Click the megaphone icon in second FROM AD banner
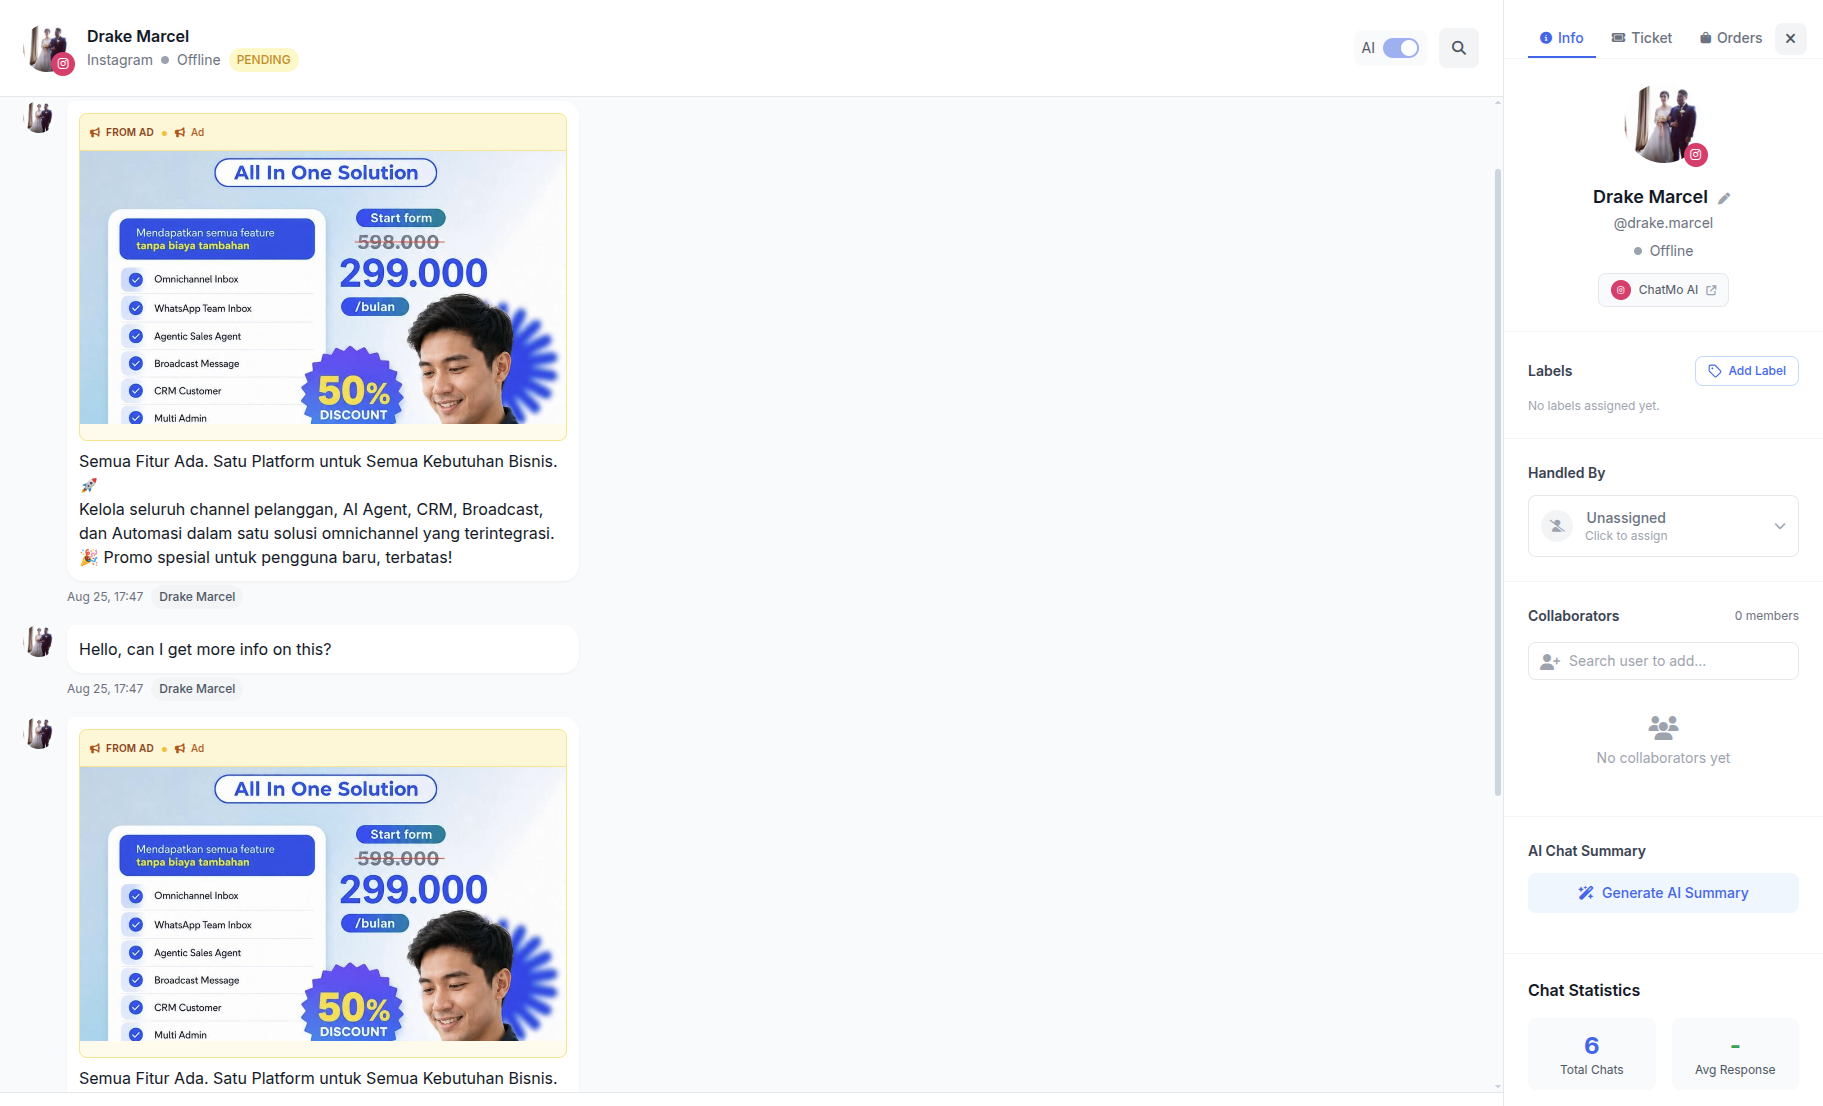 [95, 748]
